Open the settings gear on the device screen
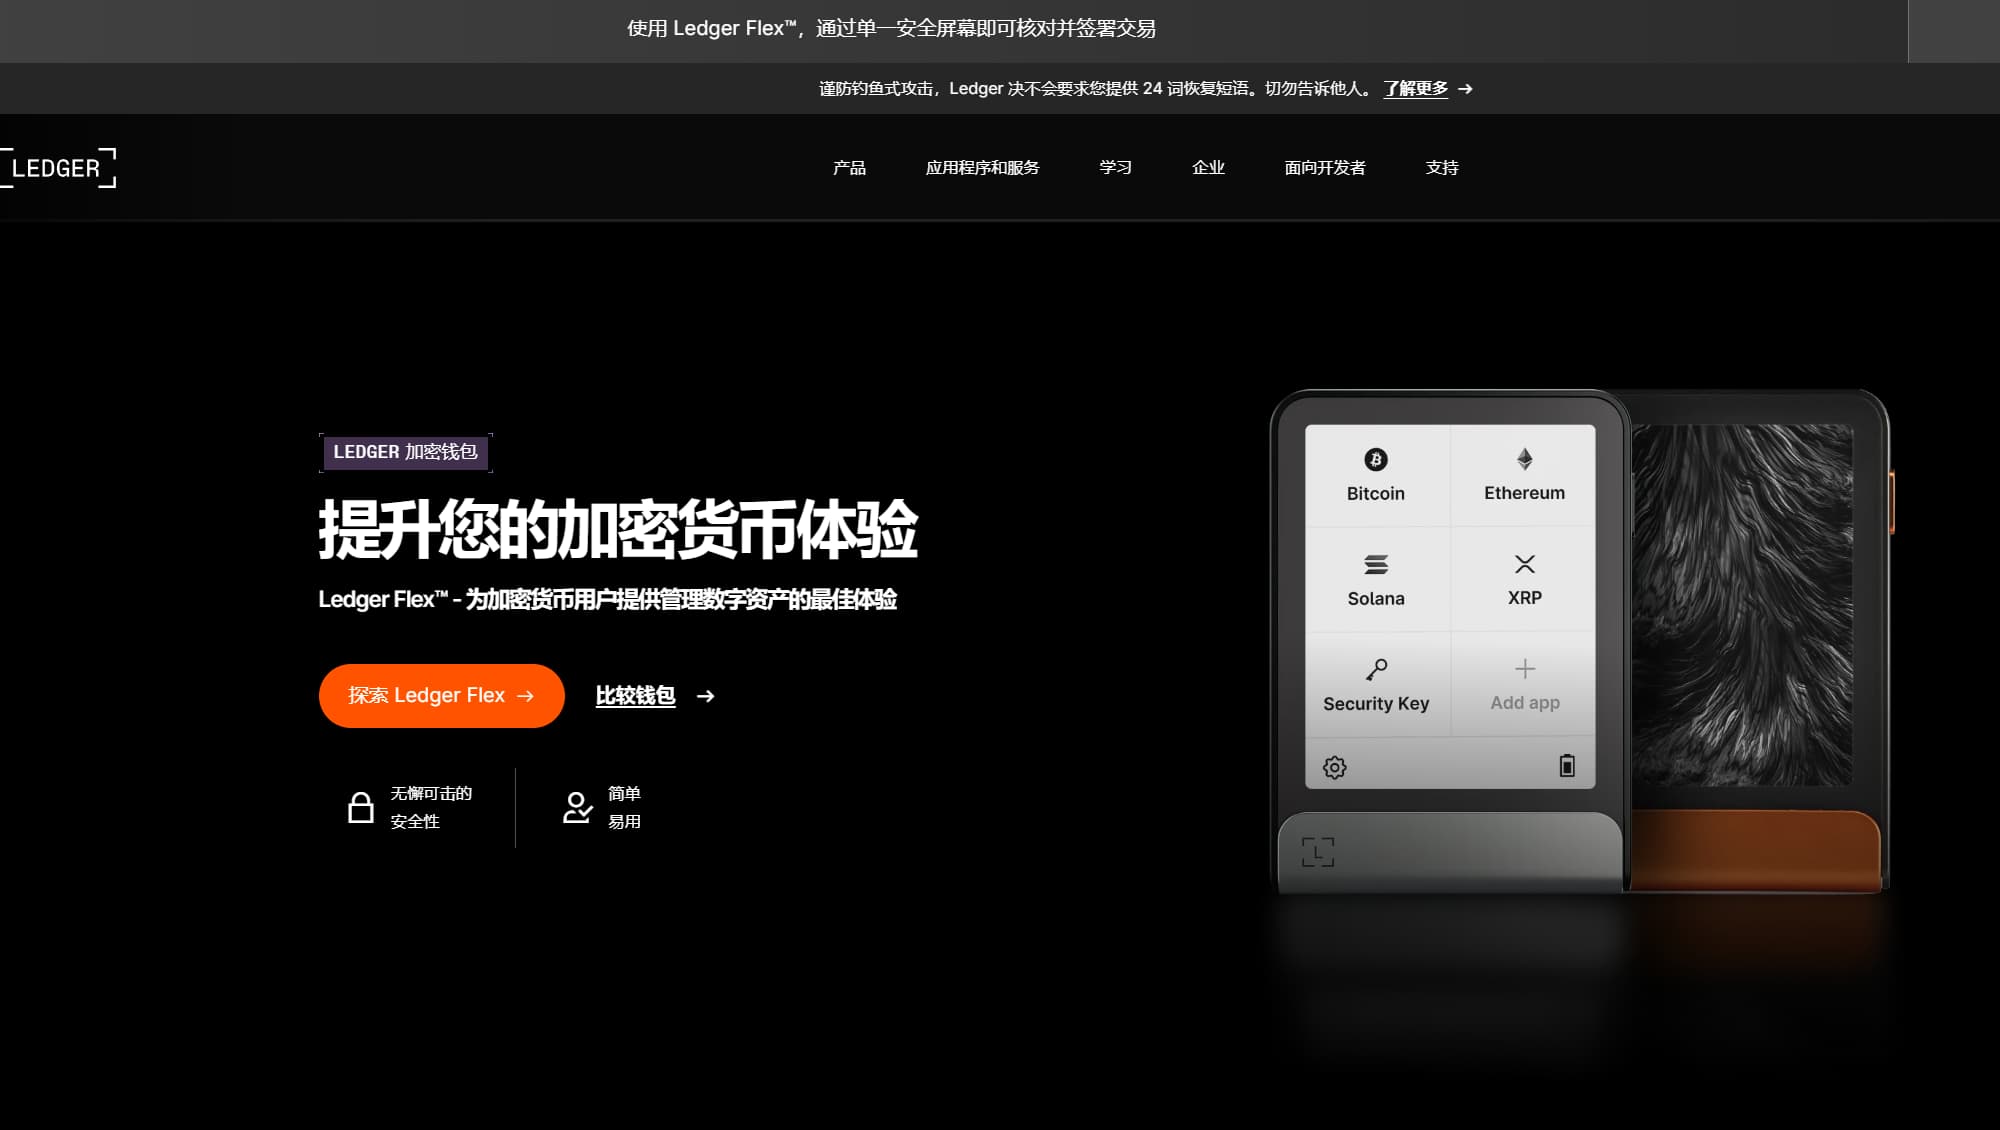The width and height of the screenshot is (2000, 1130). tap(1333, 766)
